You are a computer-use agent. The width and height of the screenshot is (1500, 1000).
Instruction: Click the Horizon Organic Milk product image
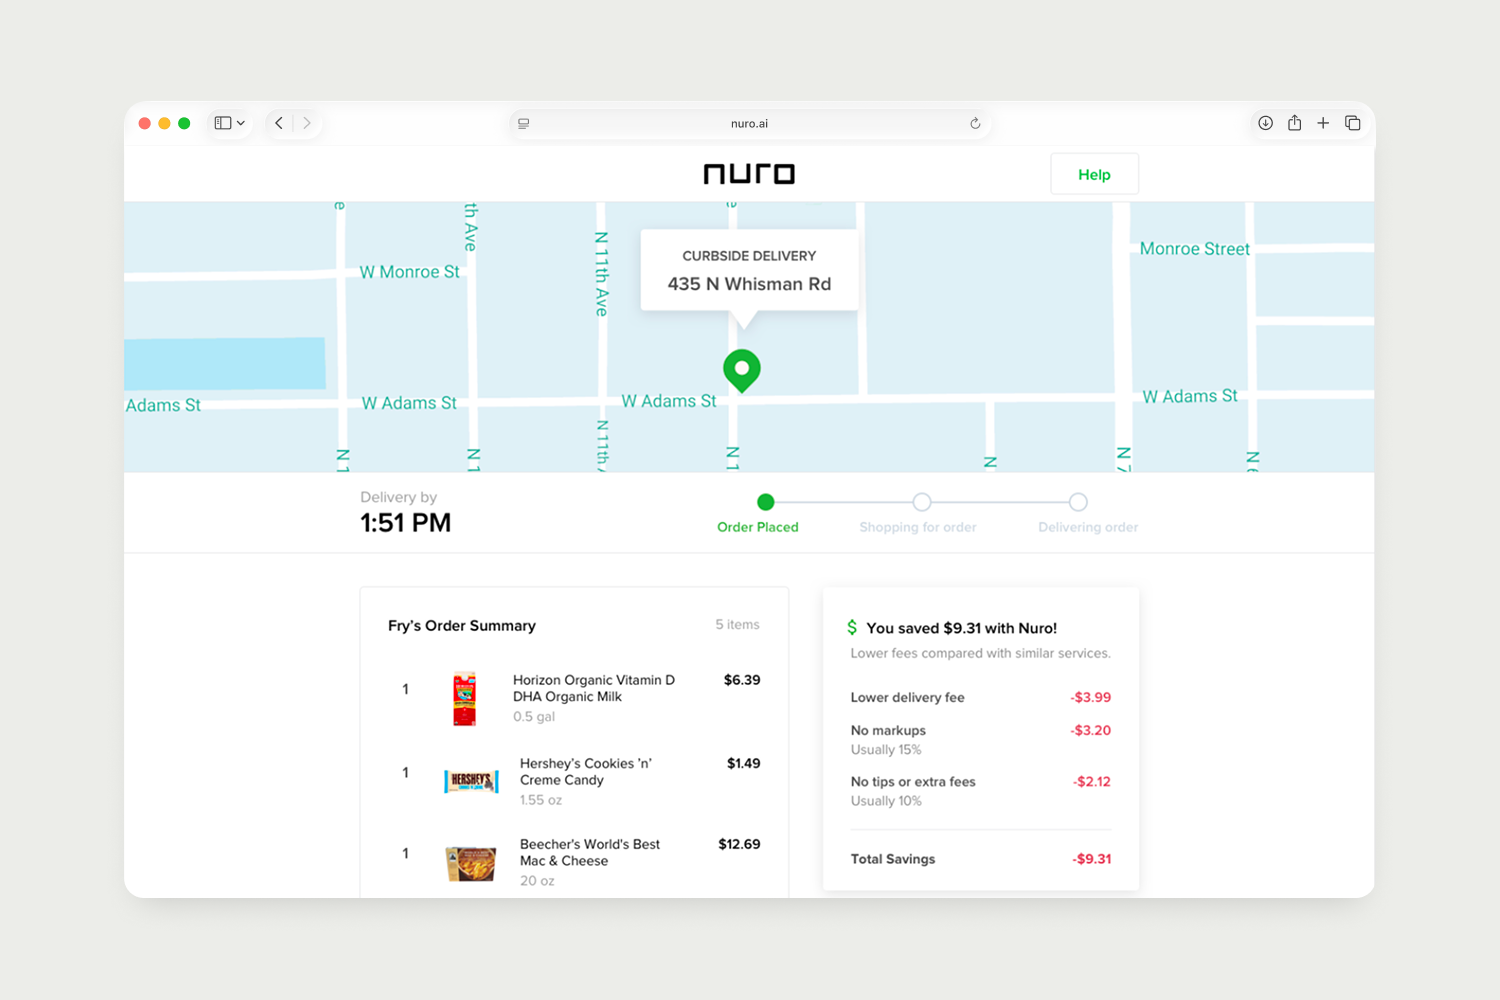tap(464, 698)
